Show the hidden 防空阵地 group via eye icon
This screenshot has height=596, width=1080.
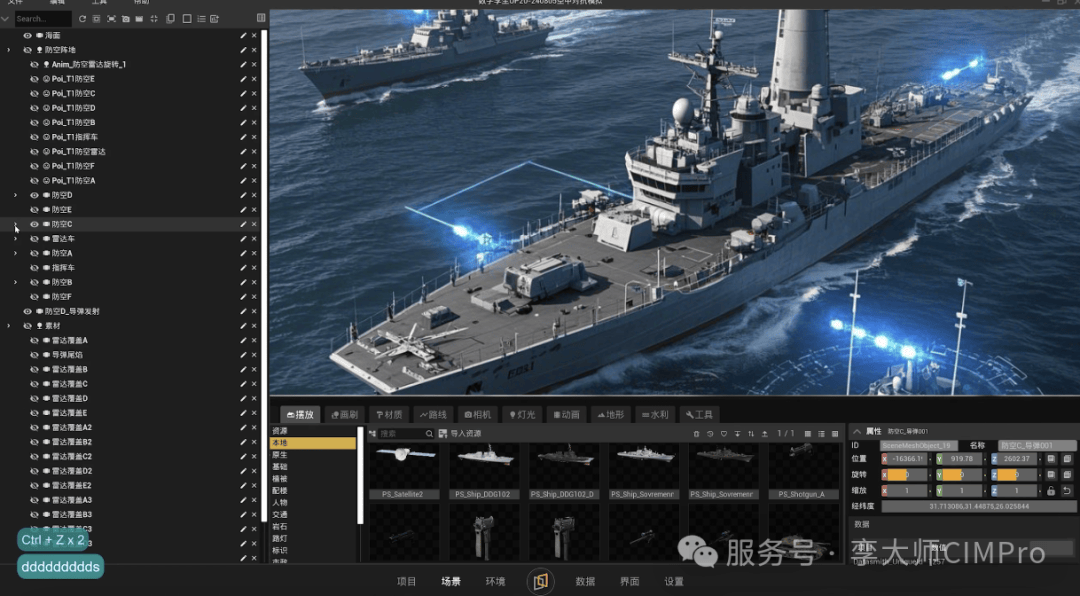click(28, 49)
